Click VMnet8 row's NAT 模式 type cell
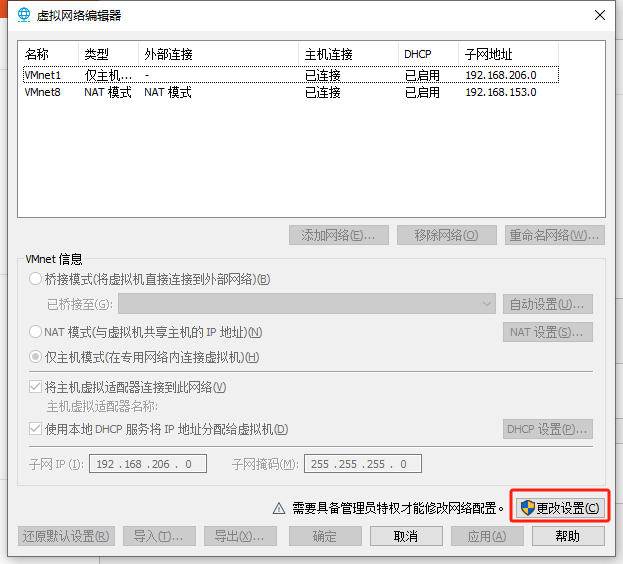 pos(108,92)
